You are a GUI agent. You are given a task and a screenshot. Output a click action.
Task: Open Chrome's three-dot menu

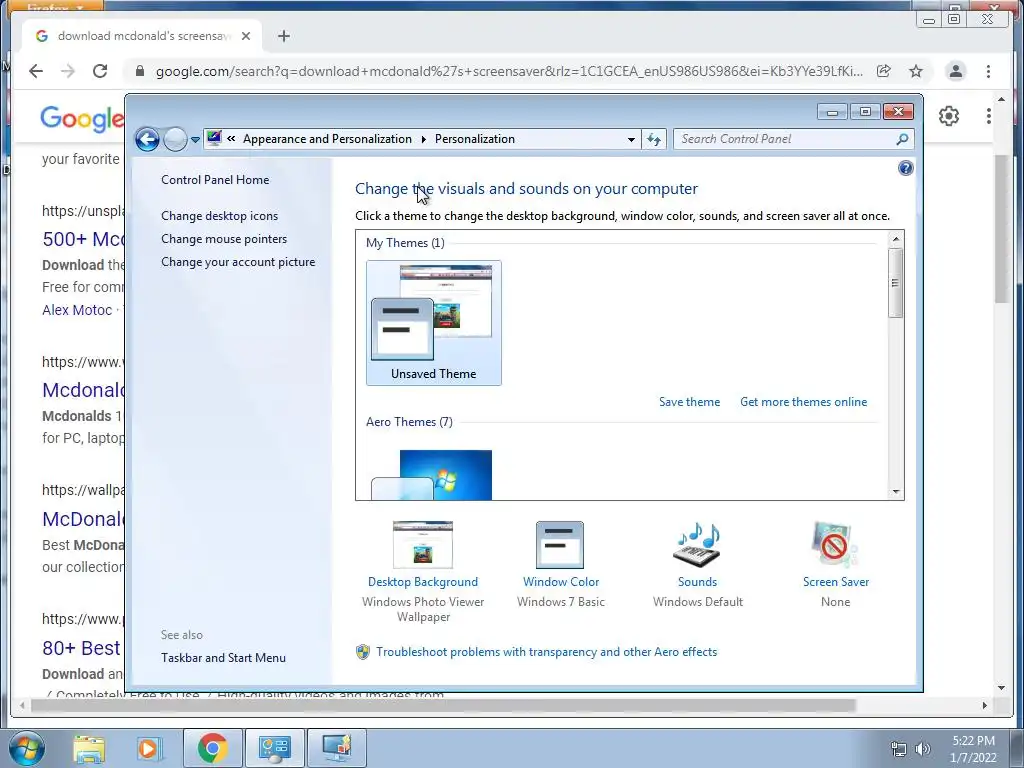988,71
